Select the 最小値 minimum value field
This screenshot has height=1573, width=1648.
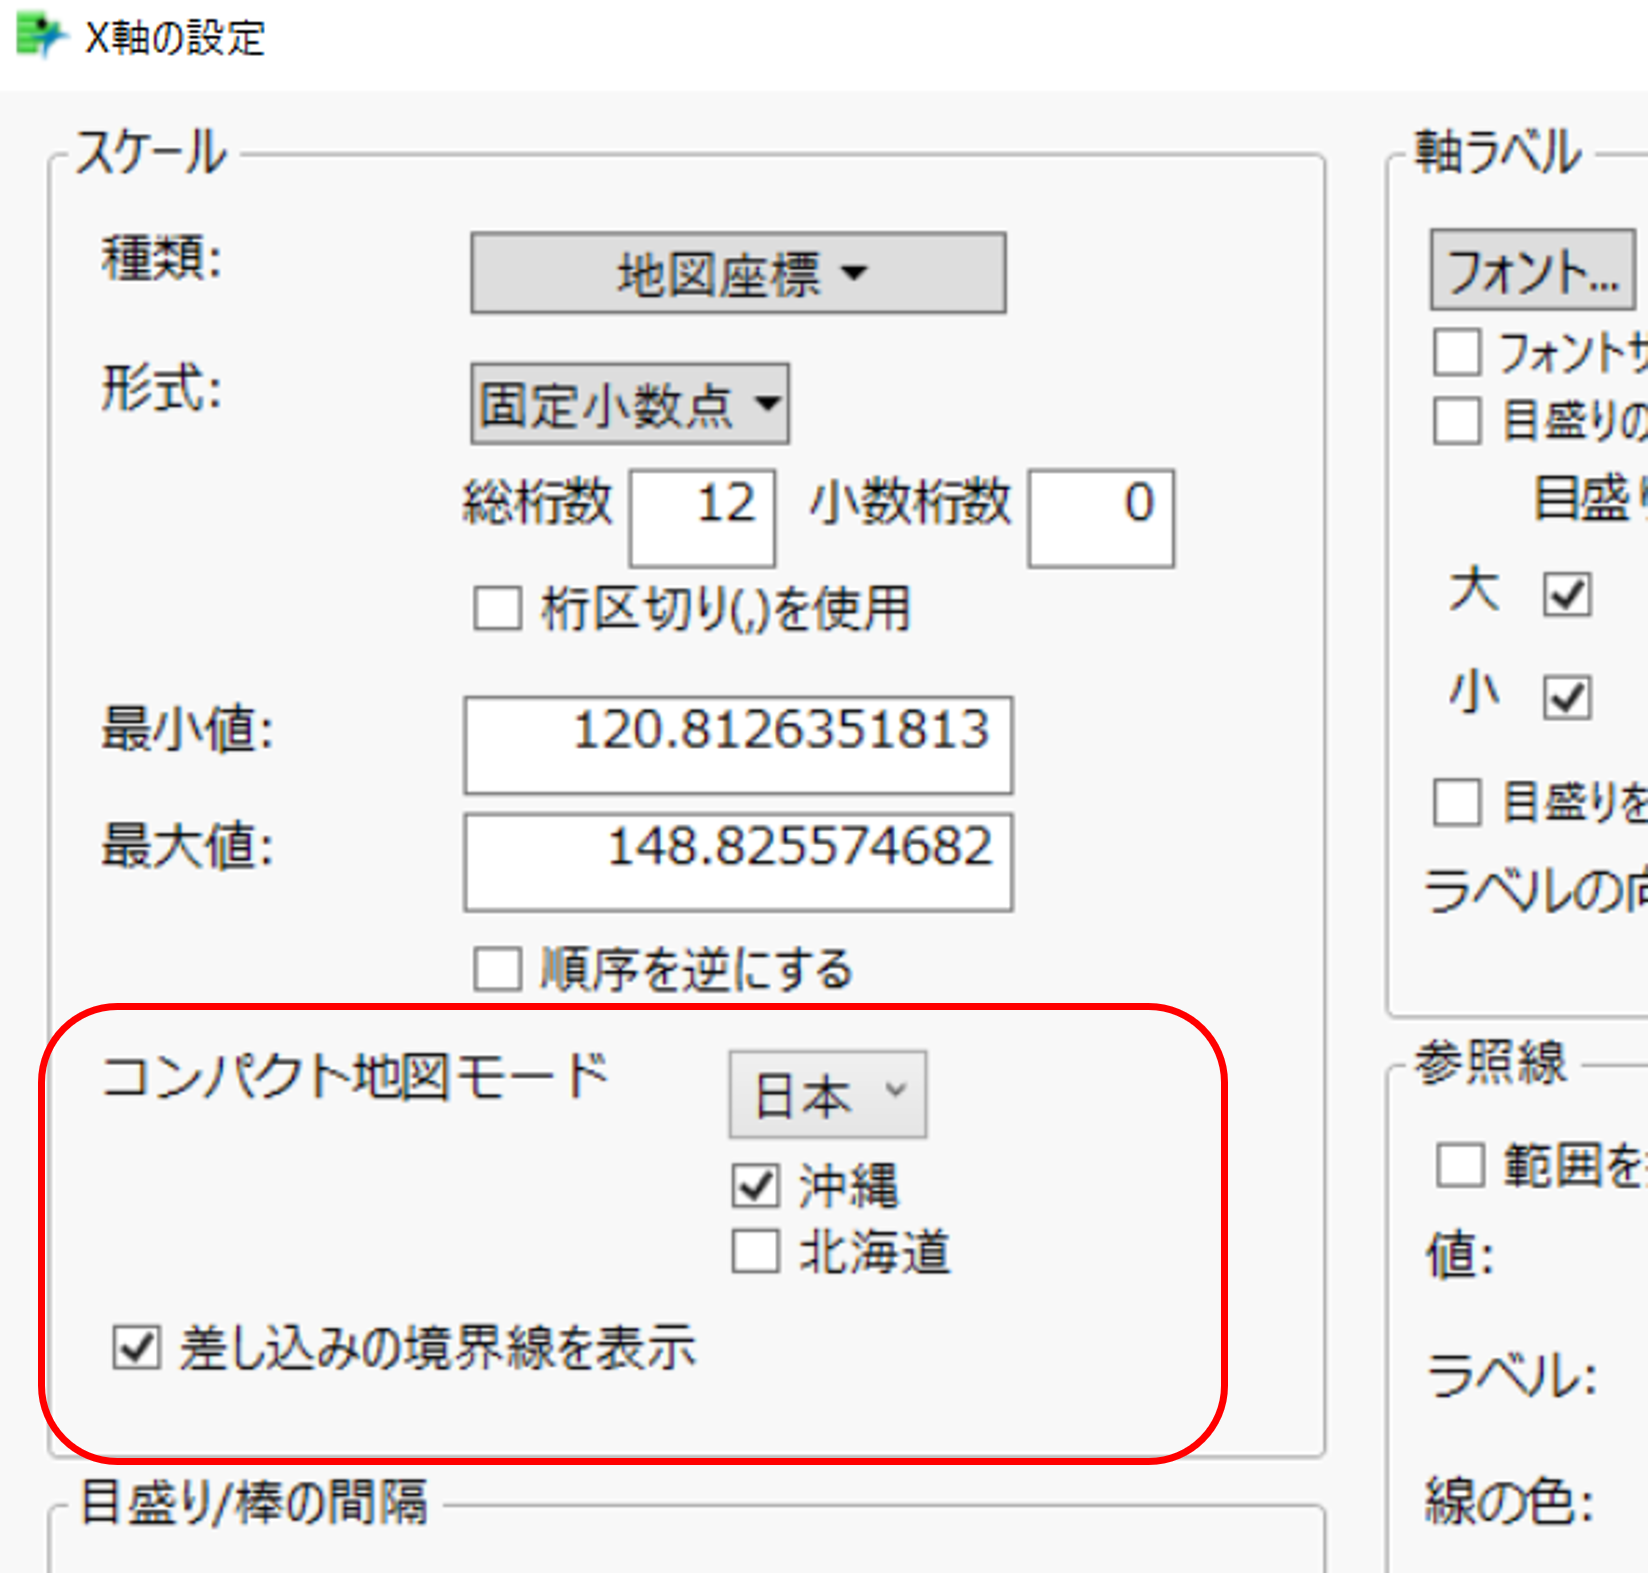coord(737,744)
